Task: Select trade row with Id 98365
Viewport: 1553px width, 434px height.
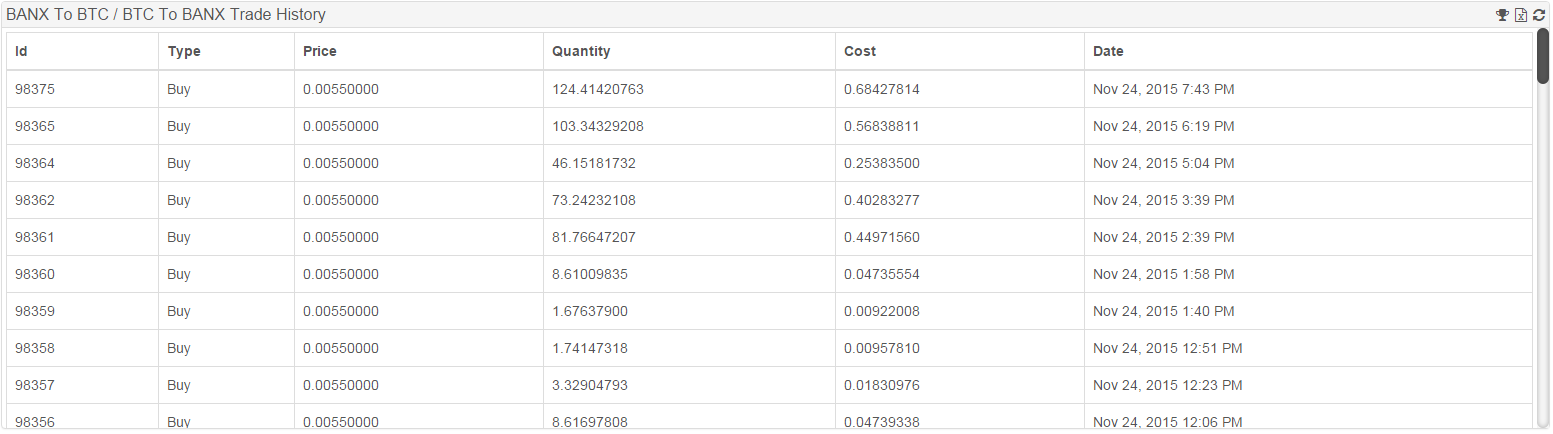Action: pyautogui.click(x=769, y=126)
